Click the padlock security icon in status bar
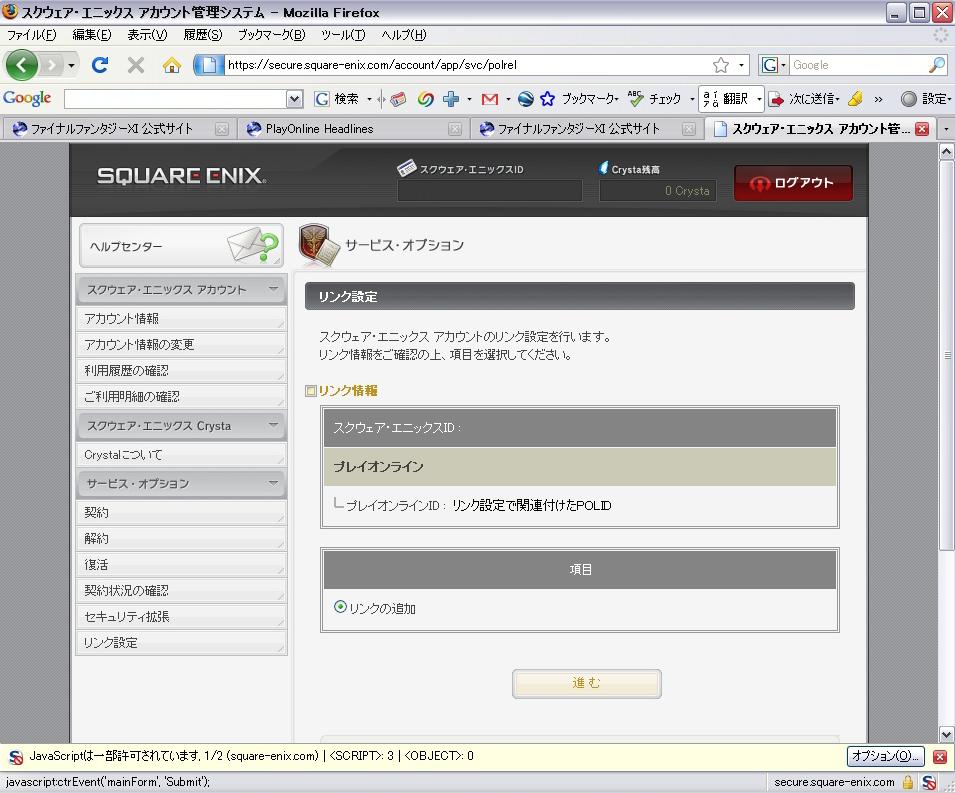Image resolution: width=955 pixels, height=793 pixels. (908, 782)
